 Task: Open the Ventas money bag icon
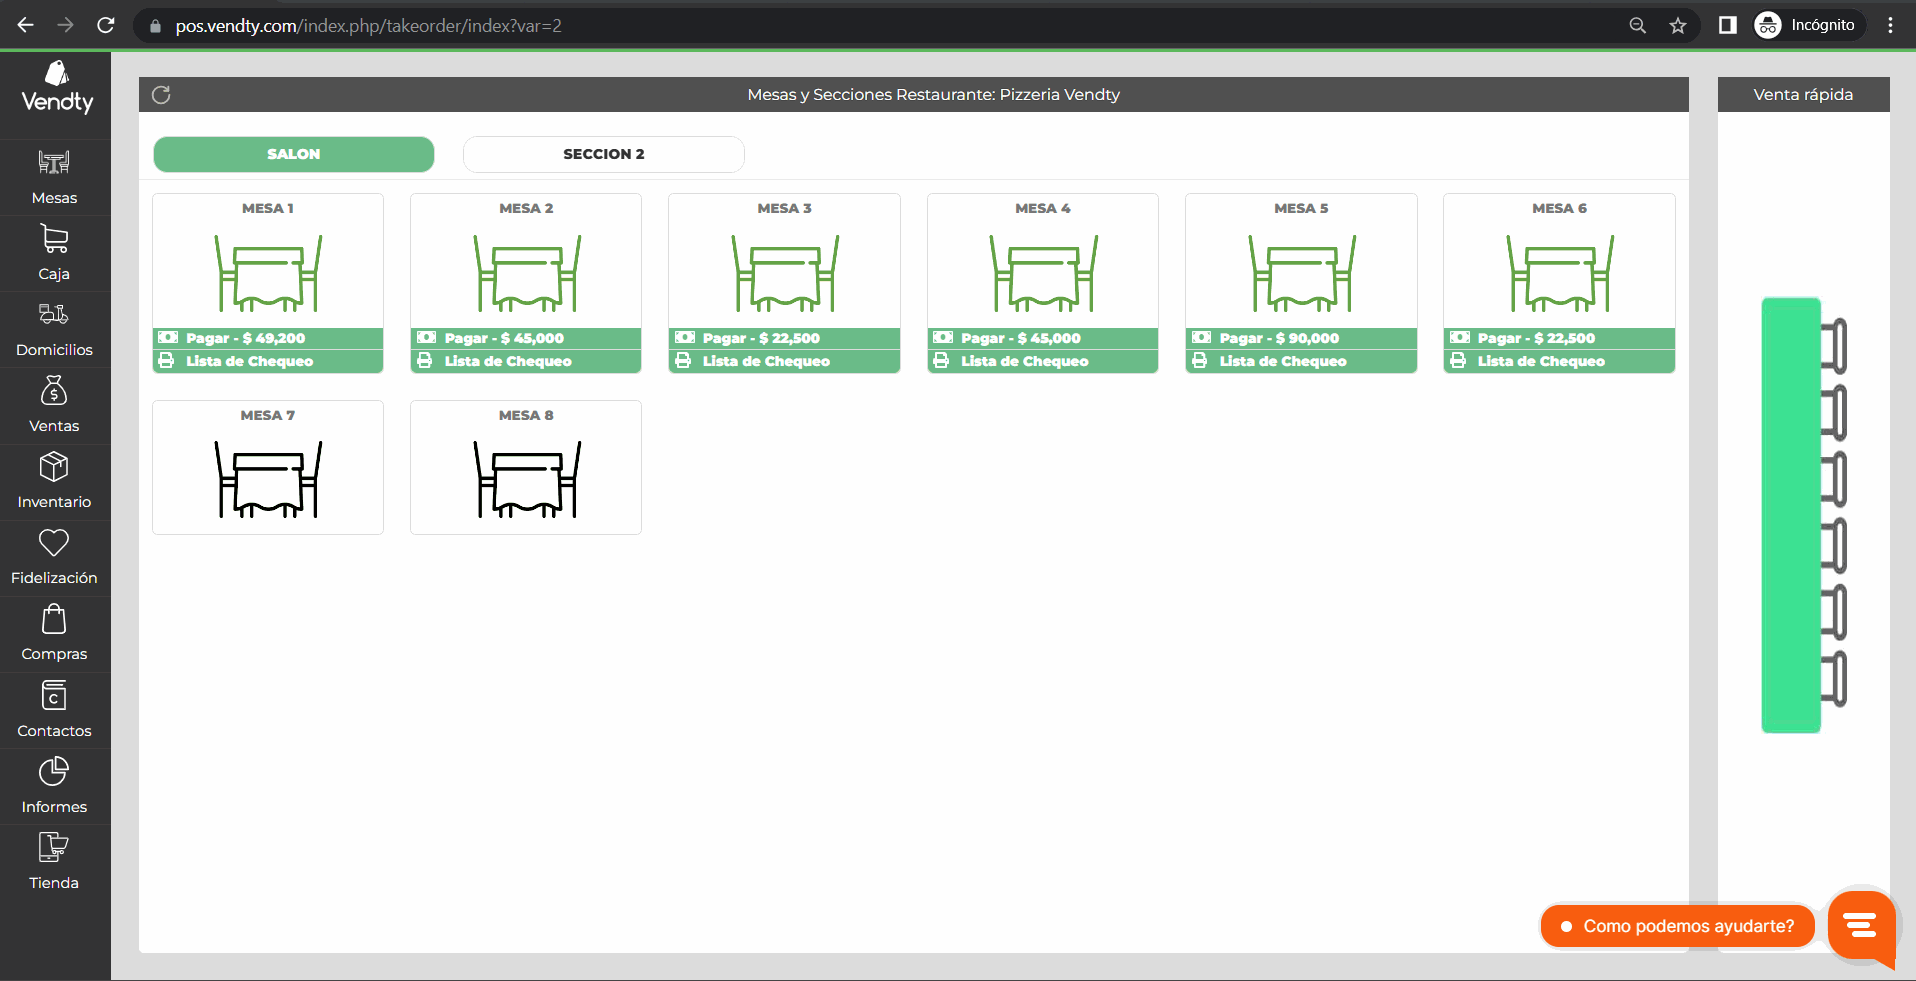[54, 390]
